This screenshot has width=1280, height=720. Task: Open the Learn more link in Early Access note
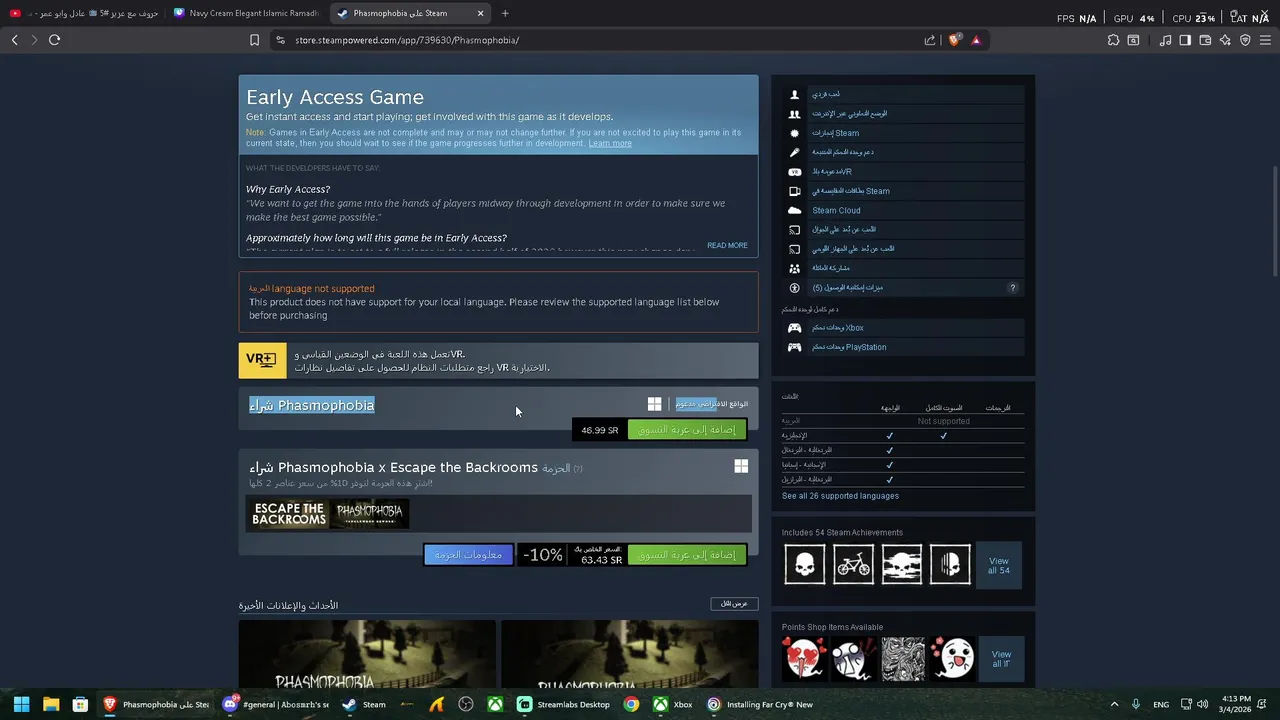point(610,143)
